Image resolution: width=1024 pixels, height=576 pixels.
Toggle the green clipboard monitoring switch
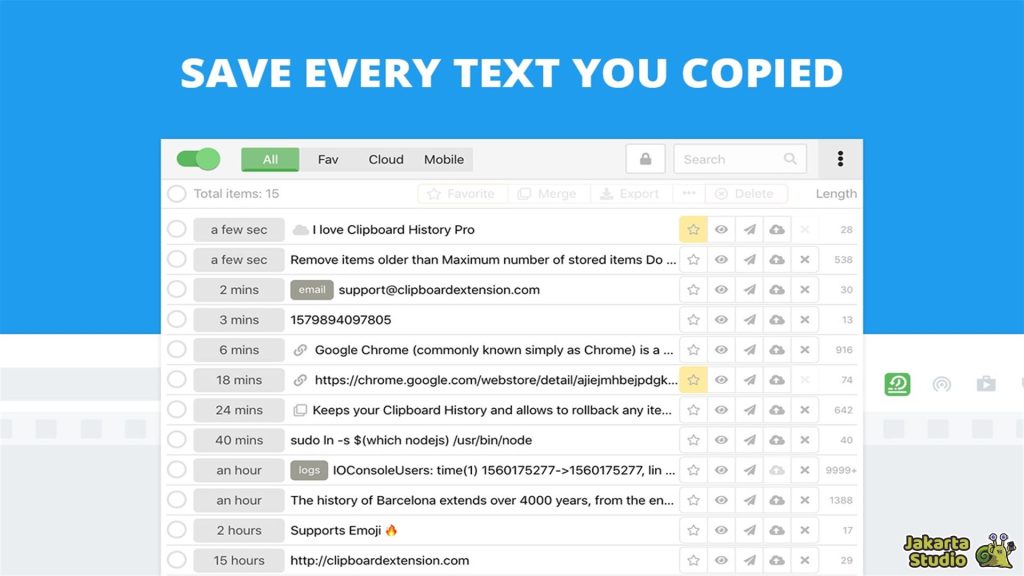(x=198, y=159)
